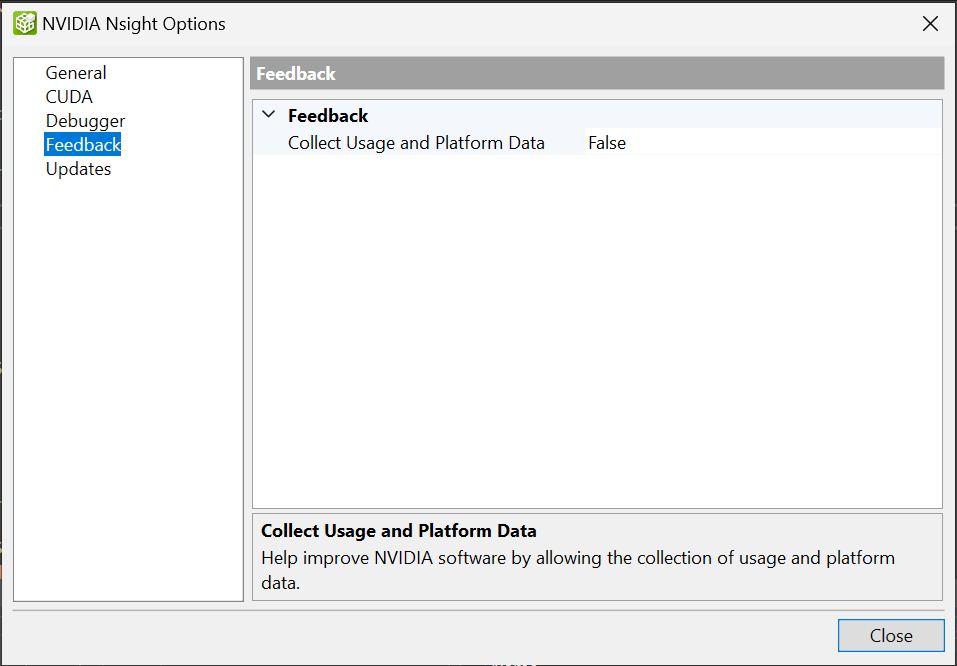Collapse the Feedback property group chevron

pos(269,115)
